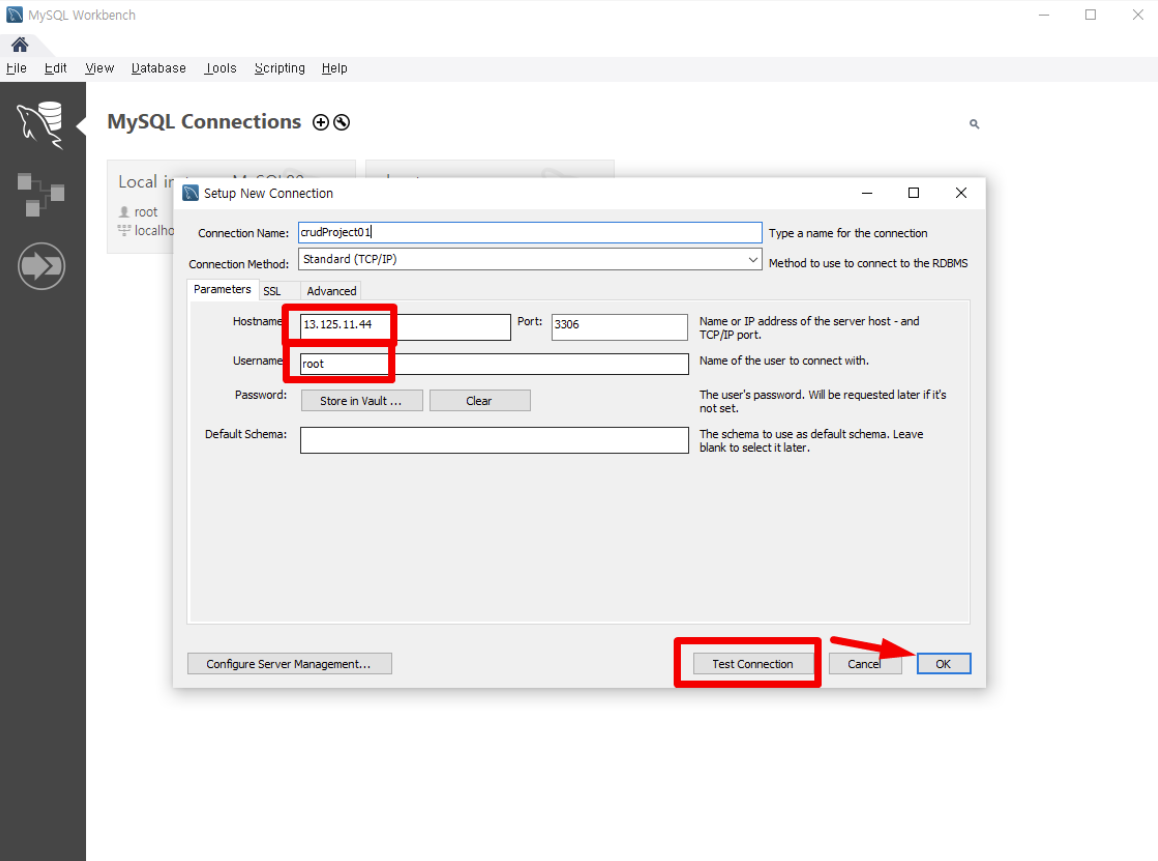Viewport: 1158px width, 861px height.
Task: Click Store in Vault button
Action: (362, 400)
